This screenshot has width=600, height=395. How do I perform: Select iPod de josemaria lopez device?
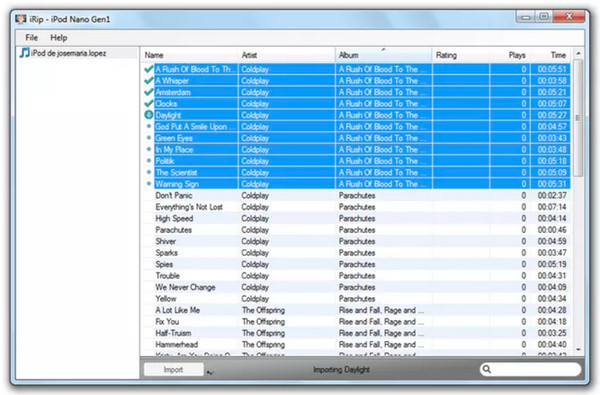[68, 53]
